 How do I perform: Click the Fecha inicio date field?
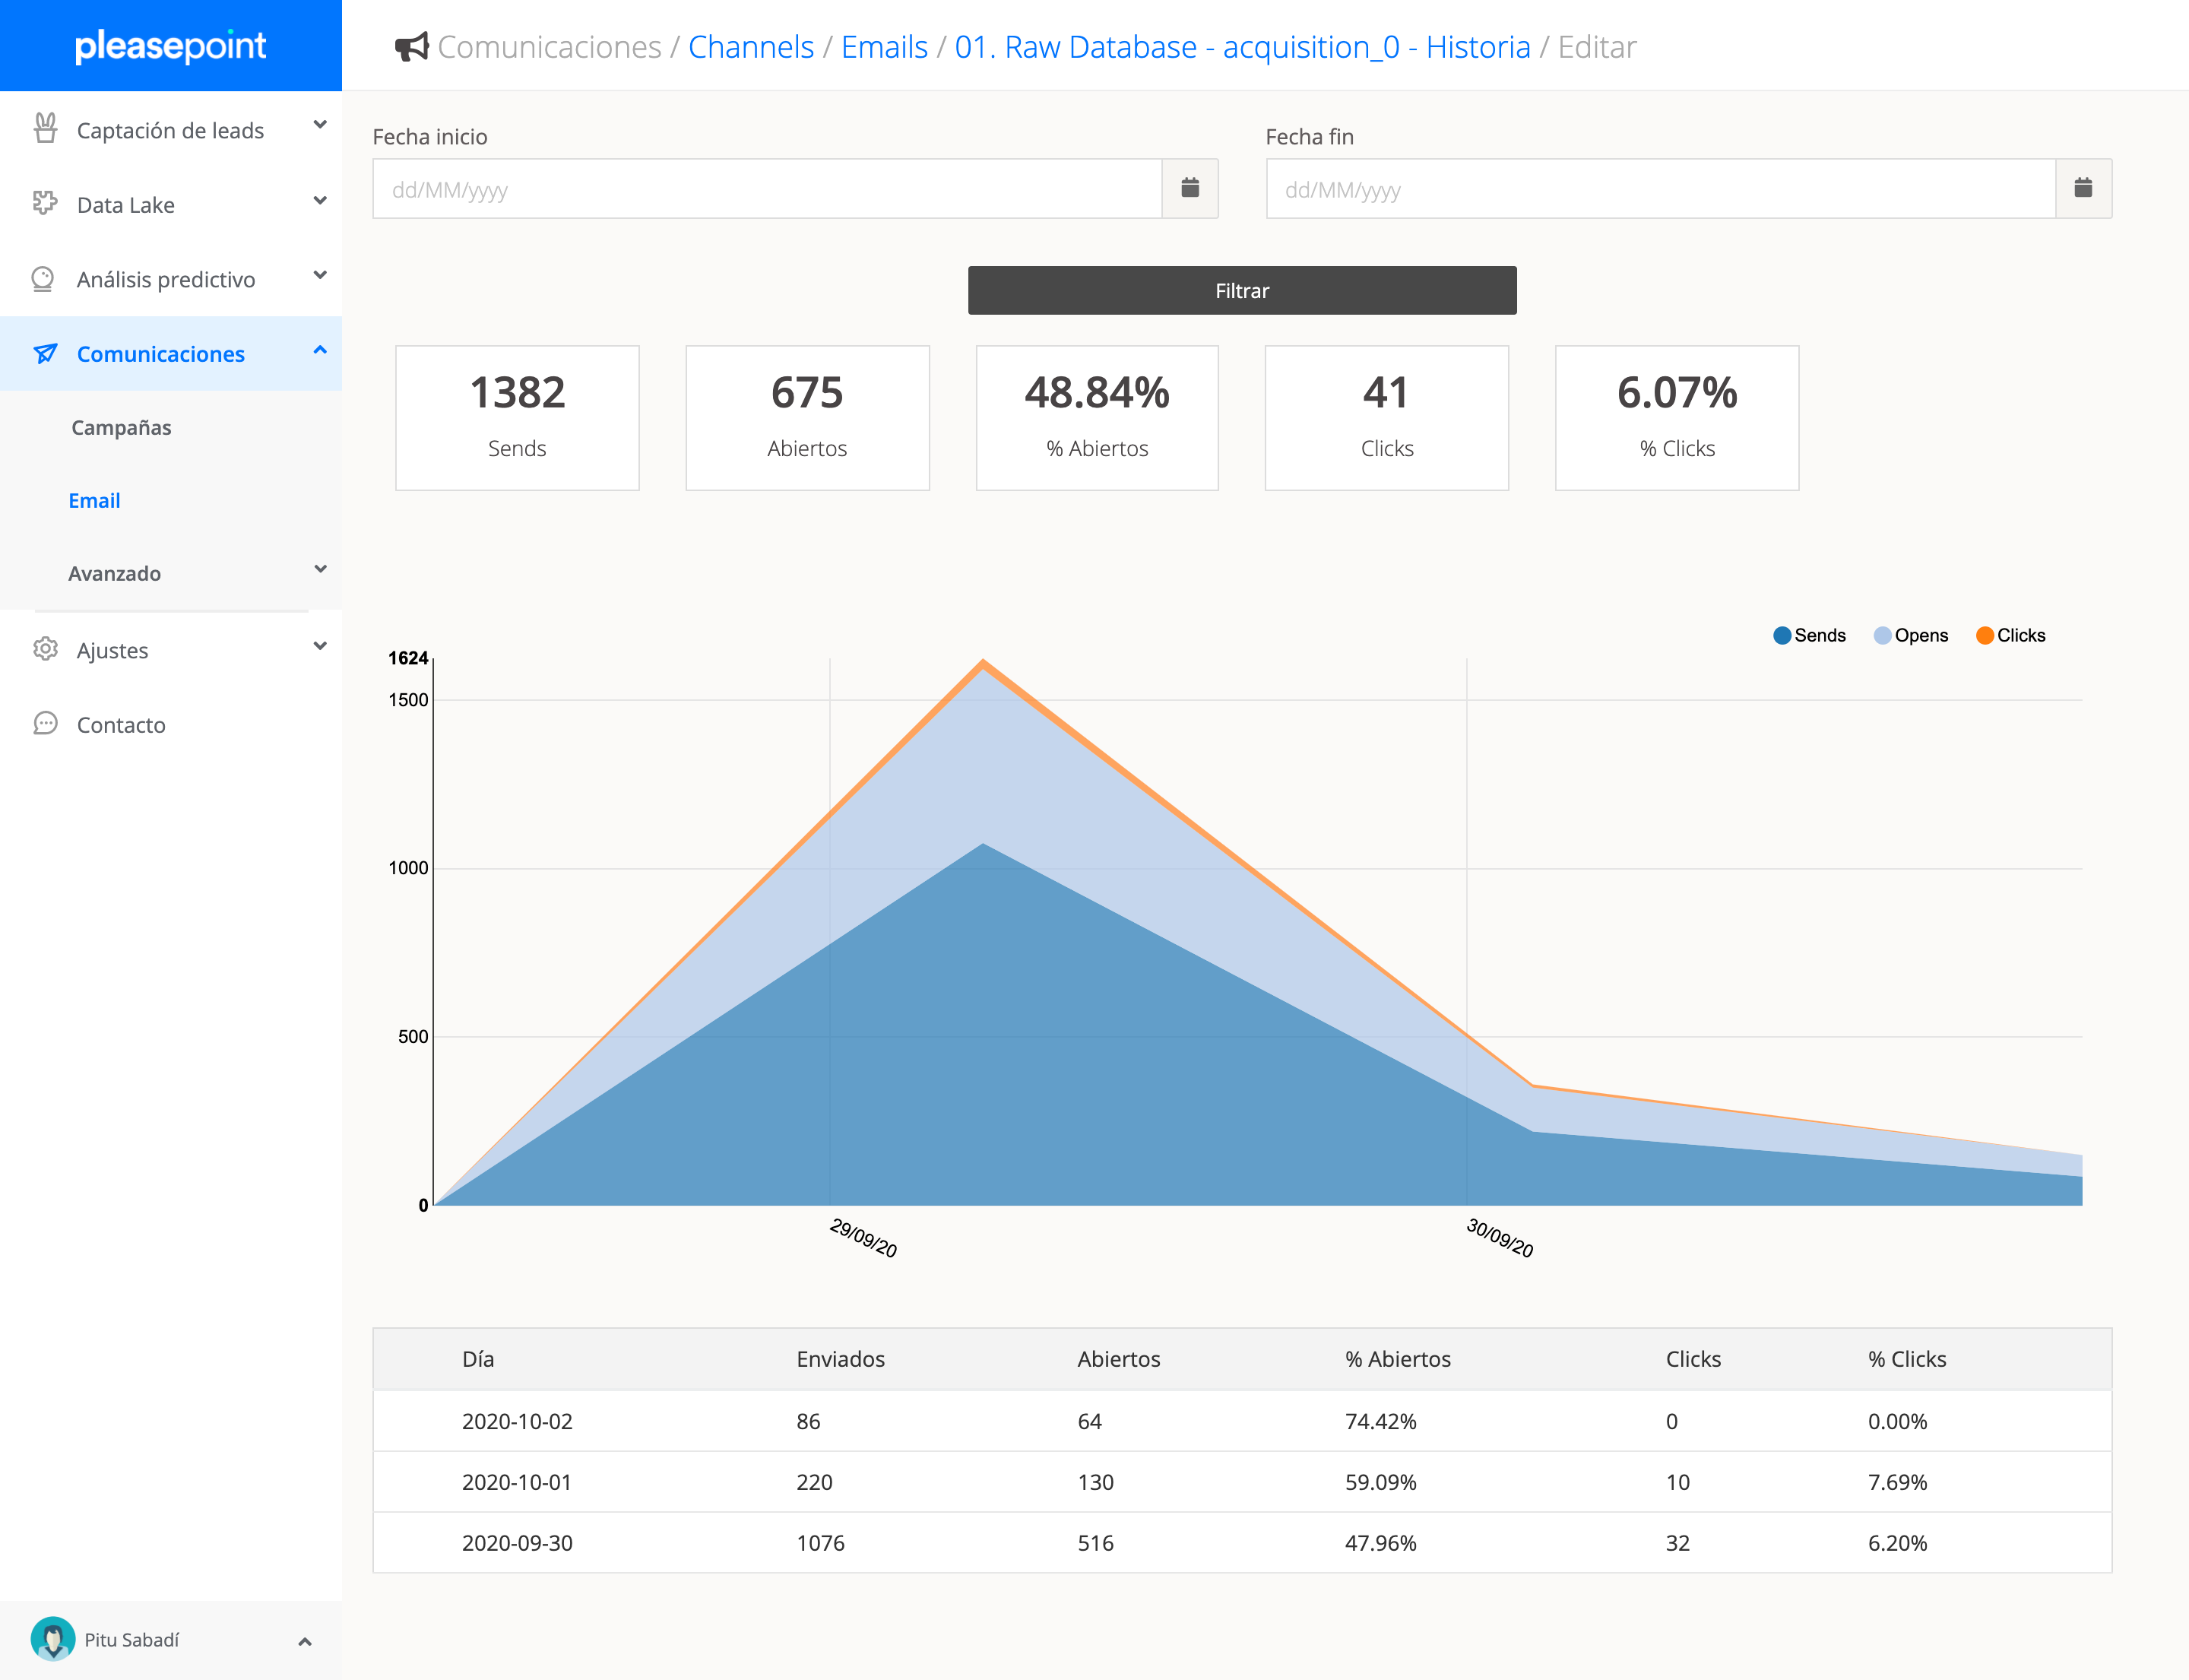[766, 188]
